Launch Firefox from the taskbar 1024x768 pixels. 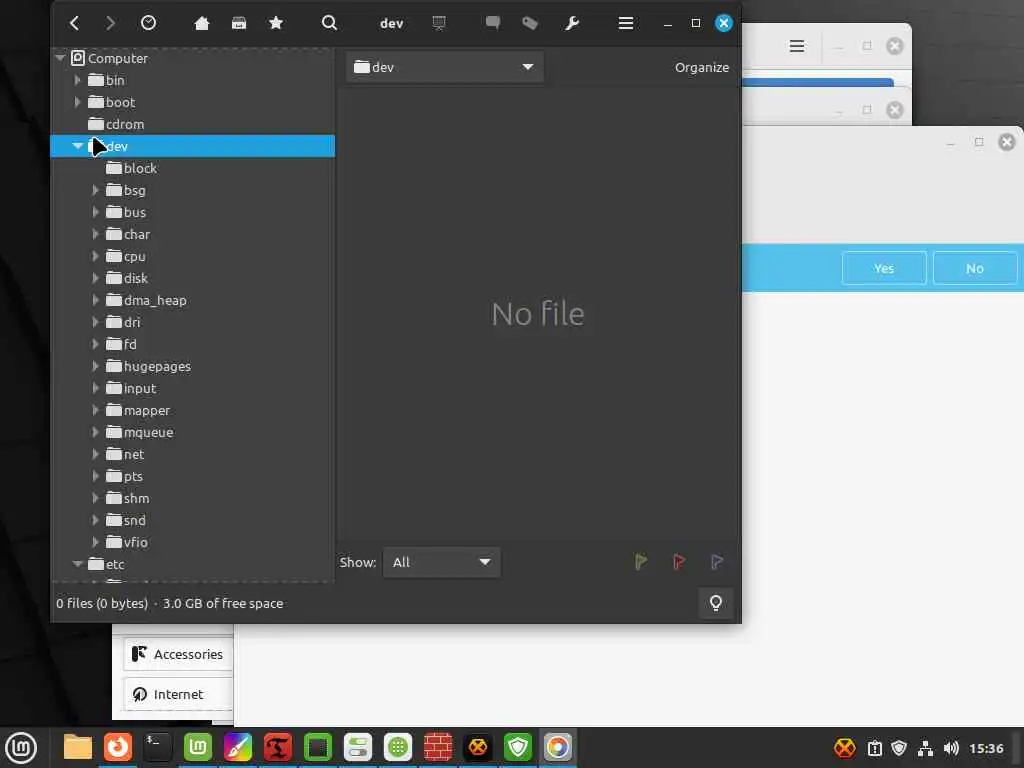click(x=118, y=747)
